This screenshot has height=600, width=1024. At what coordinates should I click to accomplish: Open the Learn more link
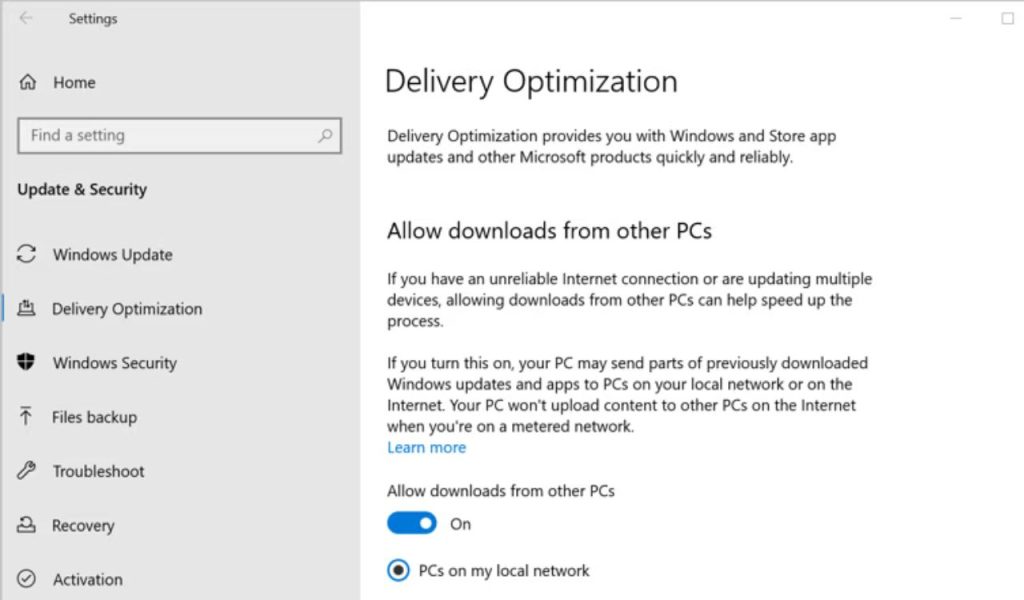[426, 448]
